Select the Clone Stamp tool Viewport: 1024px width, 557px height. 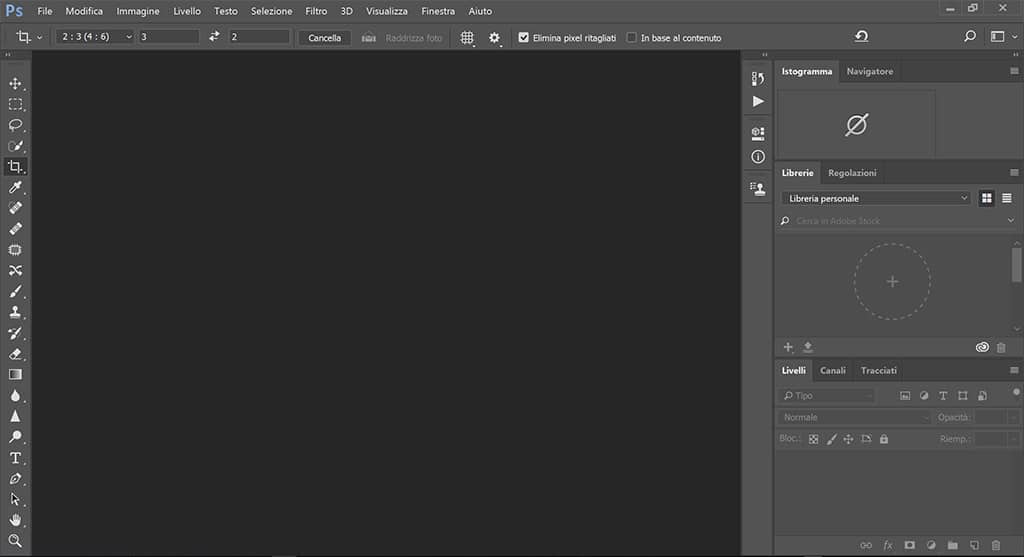(x=15, y=312)
